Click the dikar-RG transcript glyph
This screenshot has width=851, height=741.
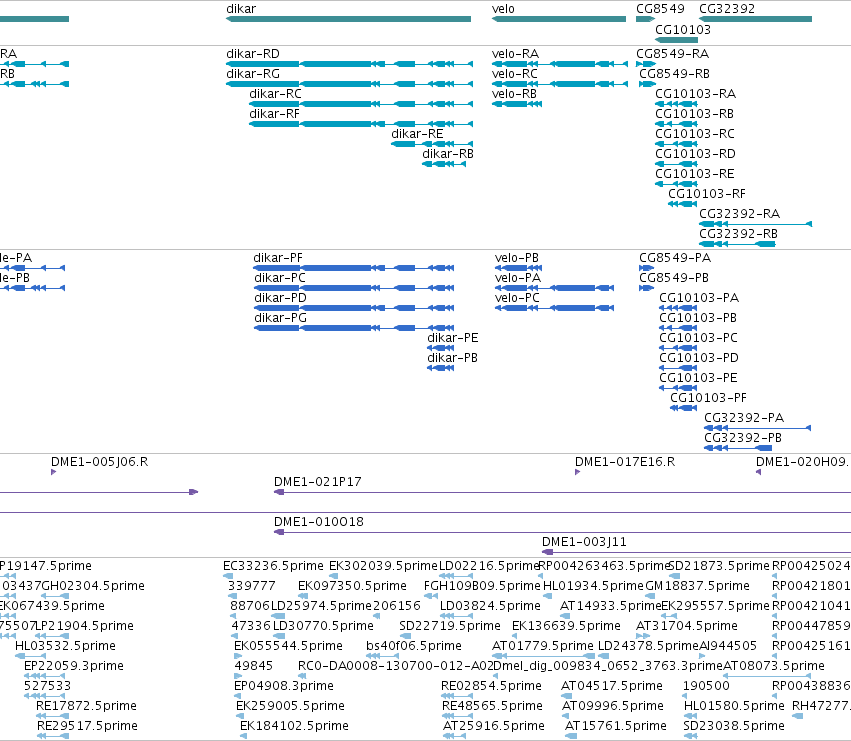350,84
